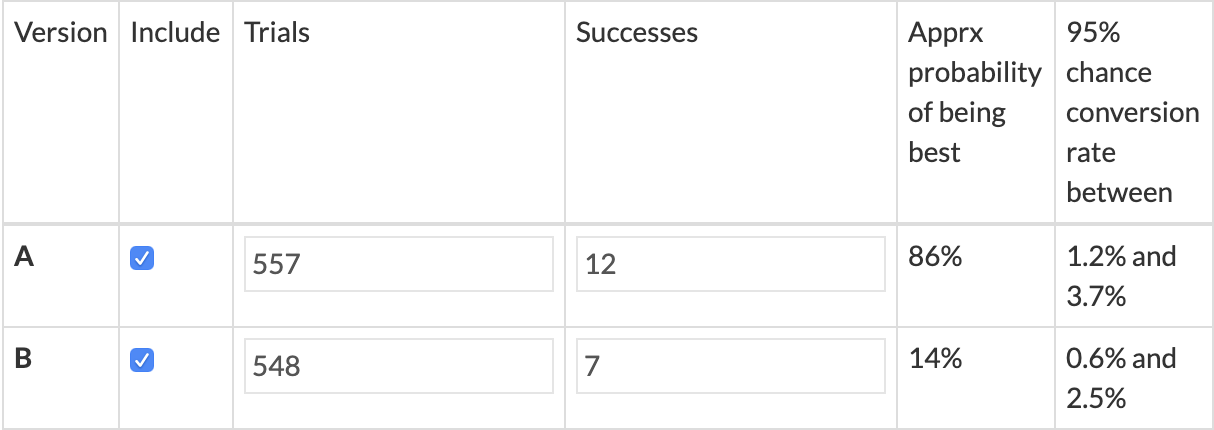Click the 95% chance conversion rate header
Screen dimensions: 1214x430
[1133, 112]
